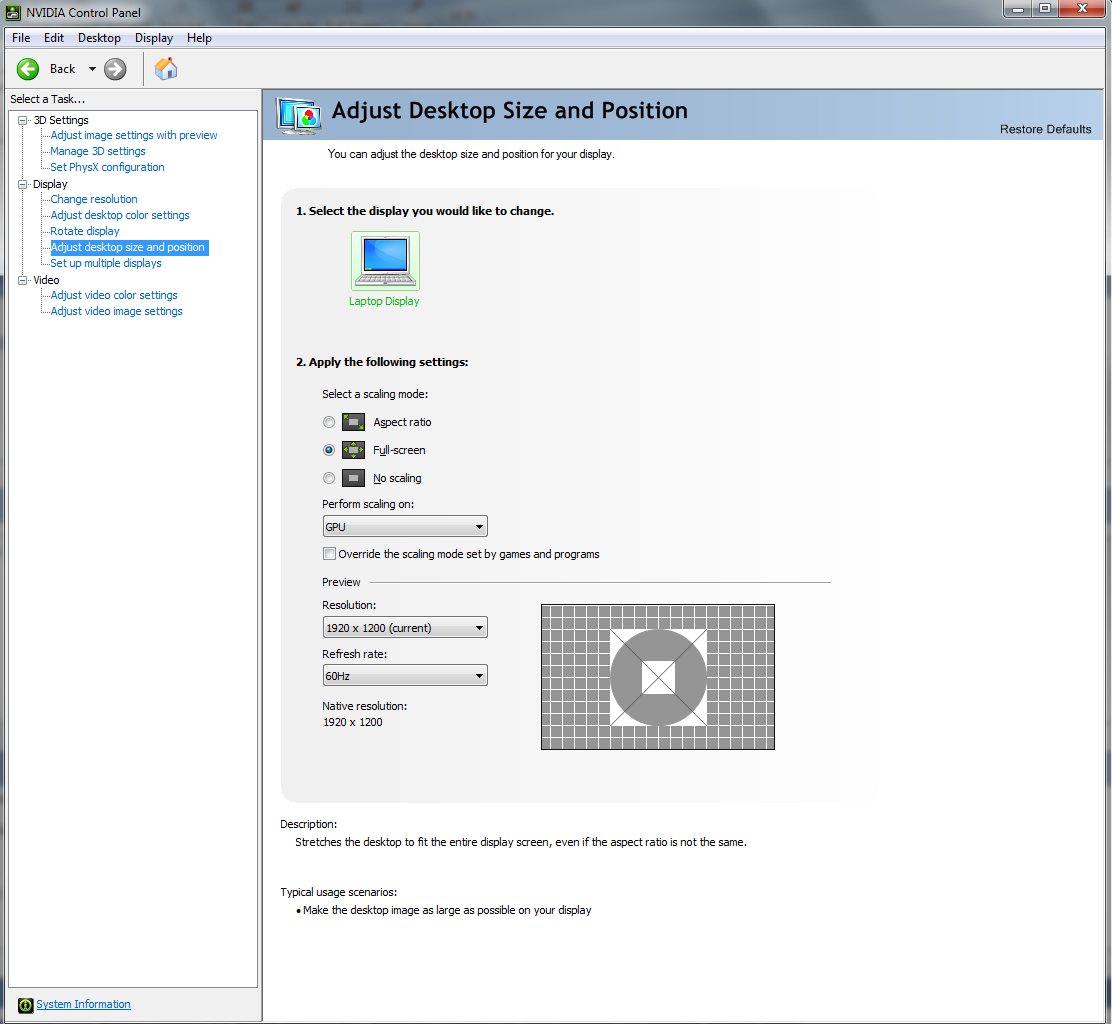
Task: Click the System Information icon
Action: 26,1005
